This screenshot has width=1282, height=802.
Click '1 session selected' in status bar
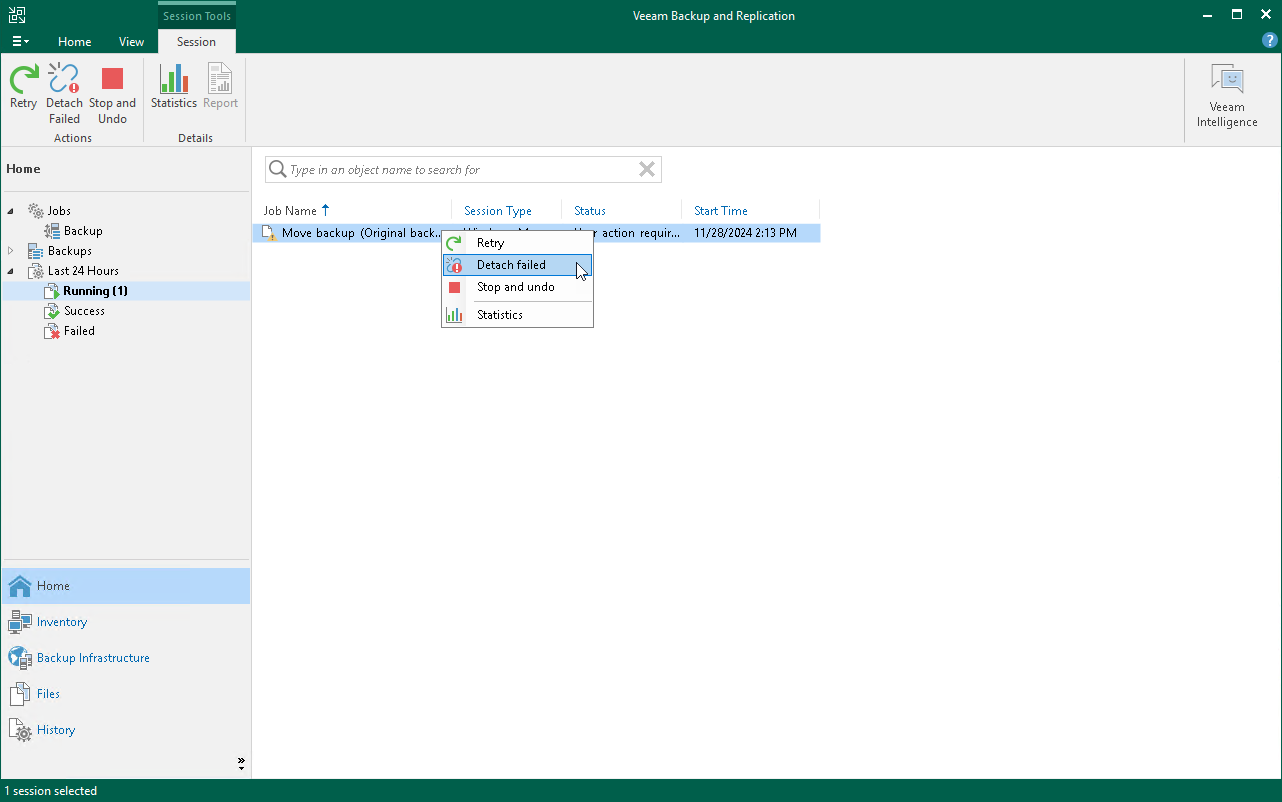[51, 791]
